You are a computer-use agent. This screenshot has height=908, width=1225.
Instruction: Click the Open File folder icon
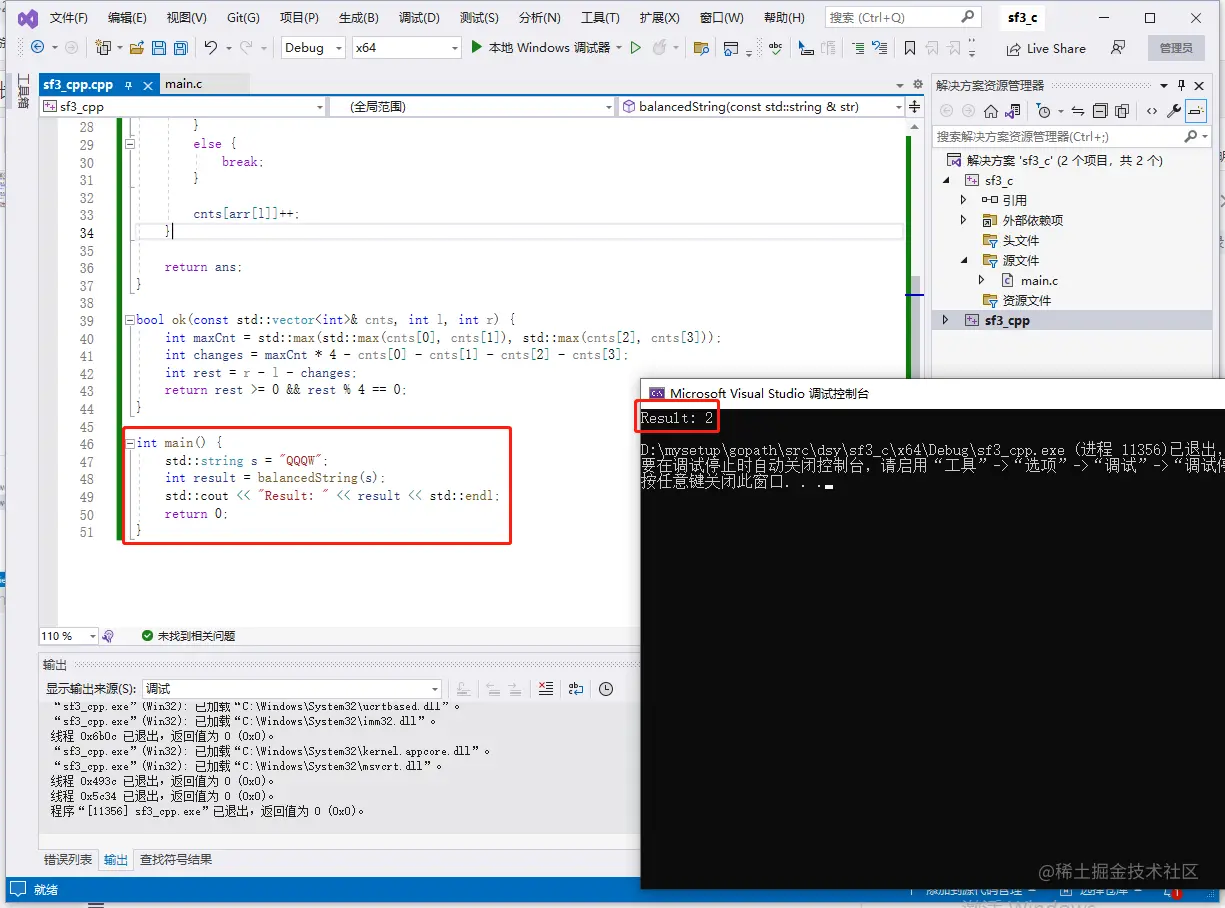click(136, 47)
